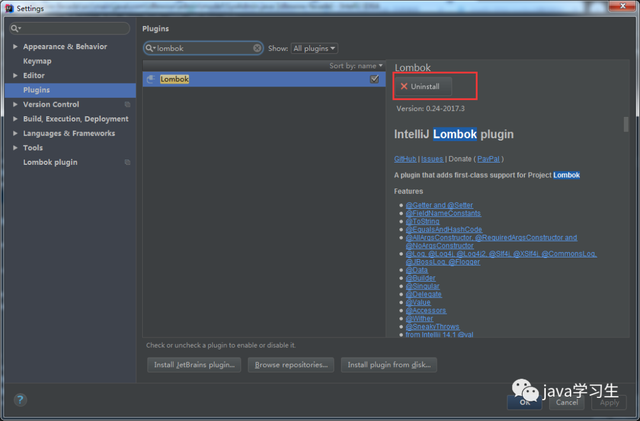Open the Sort by name dropdown
The image size is (640, 421).
[356, 66]
